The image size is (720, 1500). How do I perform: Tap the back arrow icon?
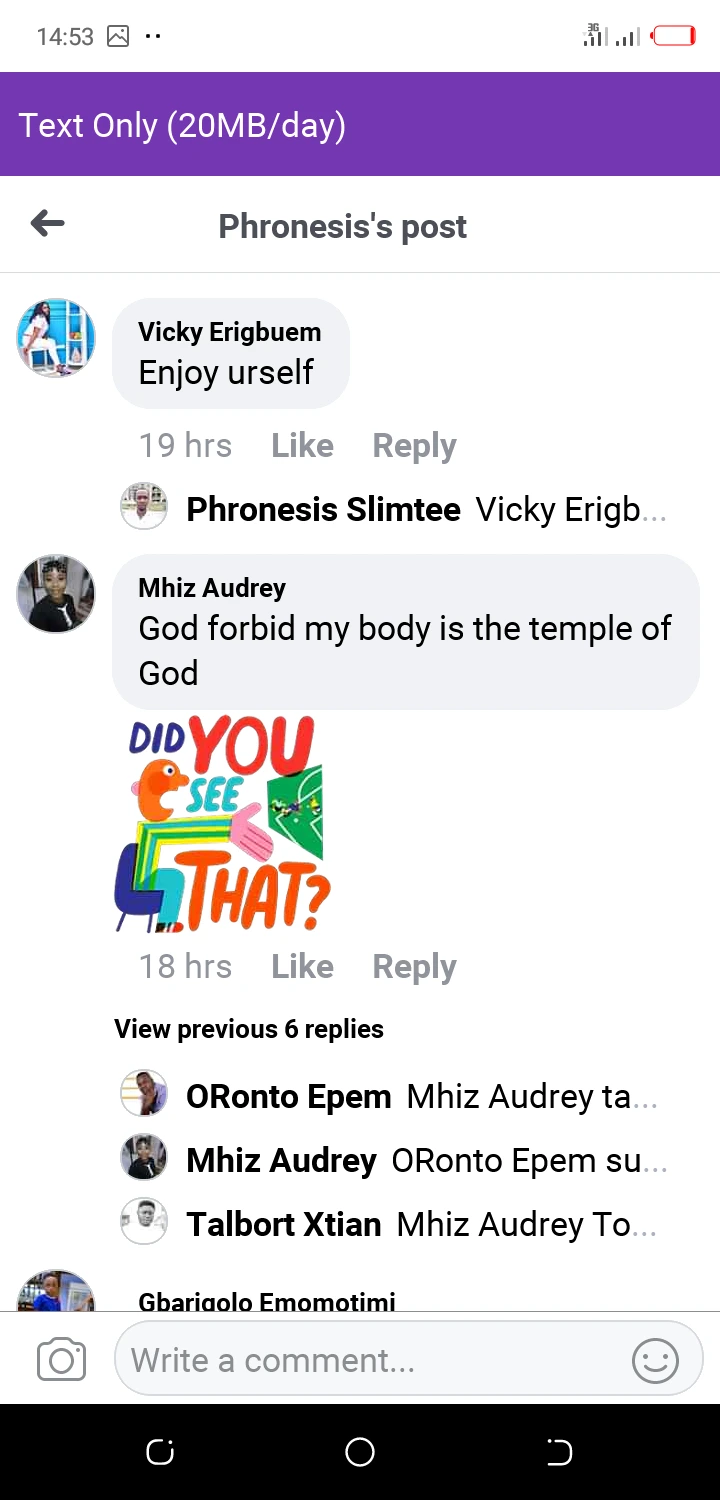48,224
